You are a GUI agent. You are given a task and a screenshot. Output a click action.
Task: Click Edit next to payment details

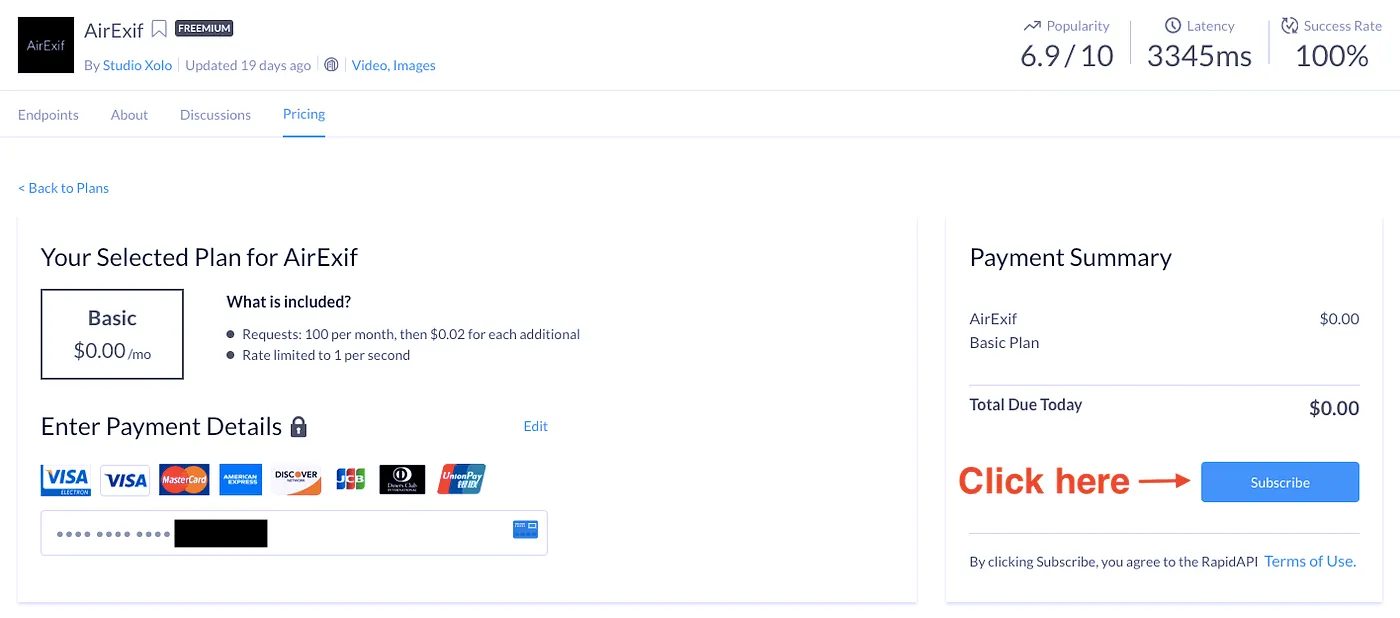click(536, 426)
